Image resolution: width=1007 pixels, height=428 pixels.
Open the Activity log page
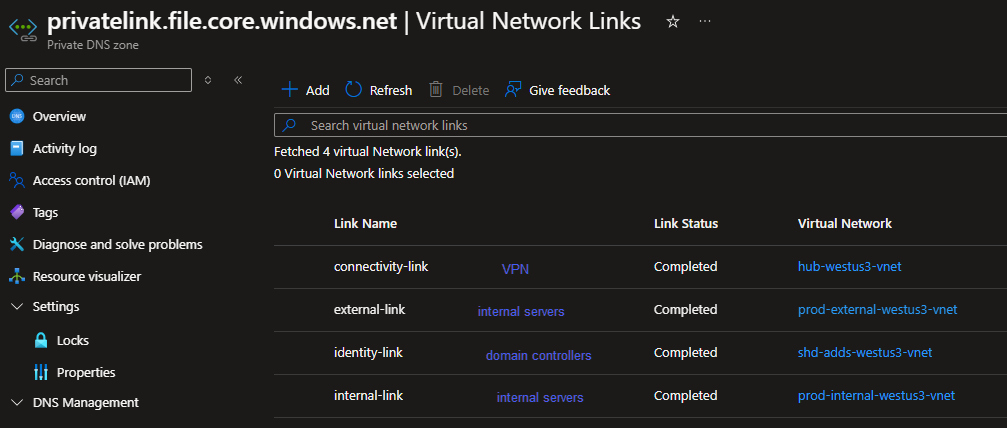coord(65,148)
